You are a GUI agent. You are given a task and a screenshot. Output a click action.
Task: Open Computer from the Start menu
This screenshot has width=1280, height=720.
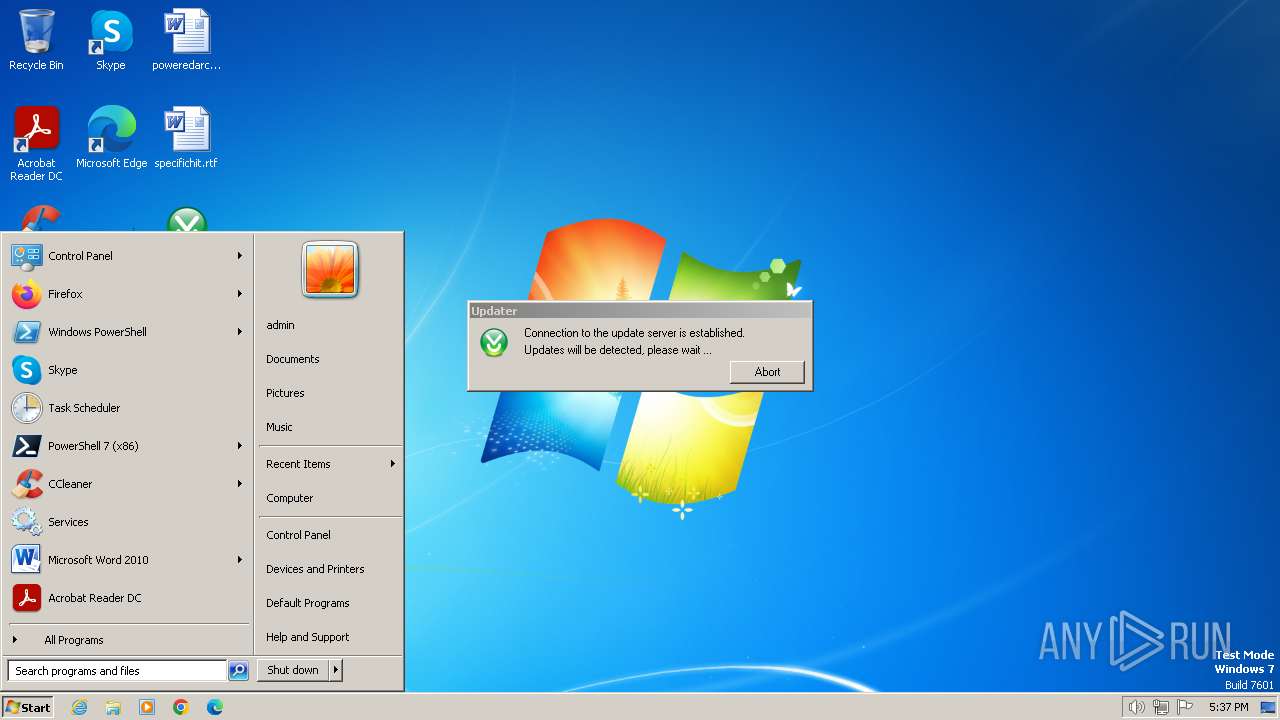tap(330, 498)
